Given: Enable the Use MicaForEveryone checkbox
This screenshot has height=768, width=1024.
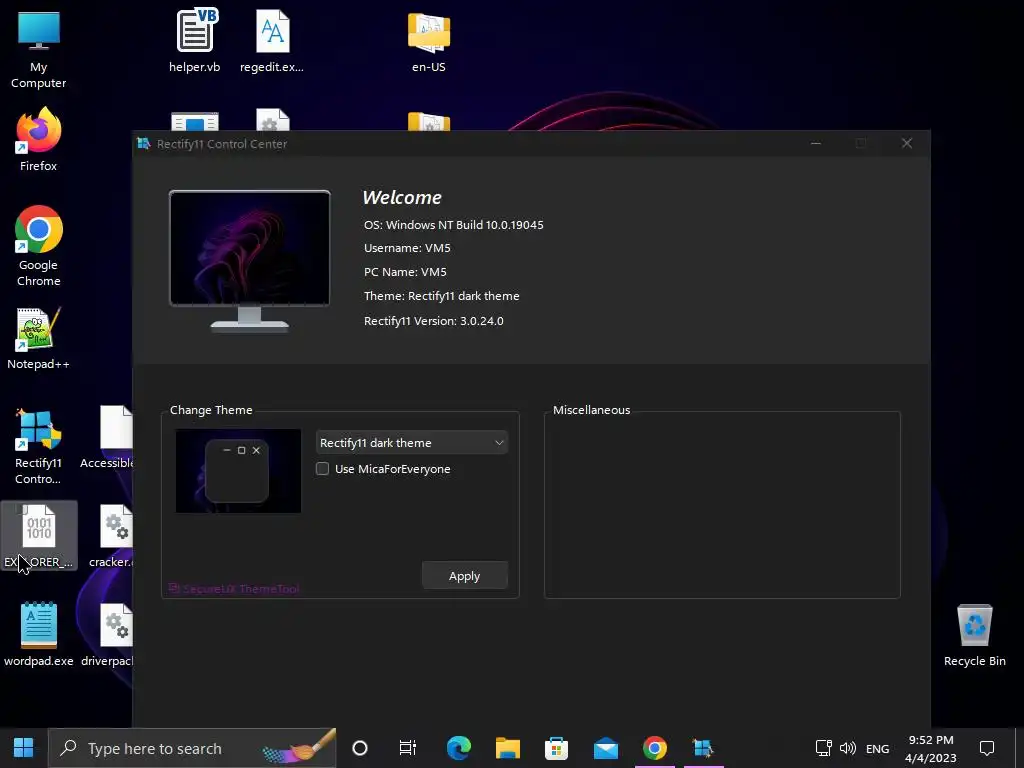Looking at the screenshot, I should (x=323, y=469).
